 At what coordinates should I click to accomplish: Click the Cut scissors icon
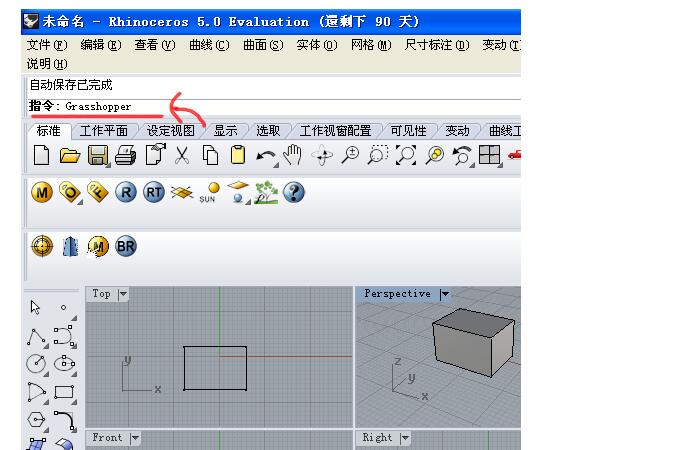pyautogui.click(x=182, y=155)
